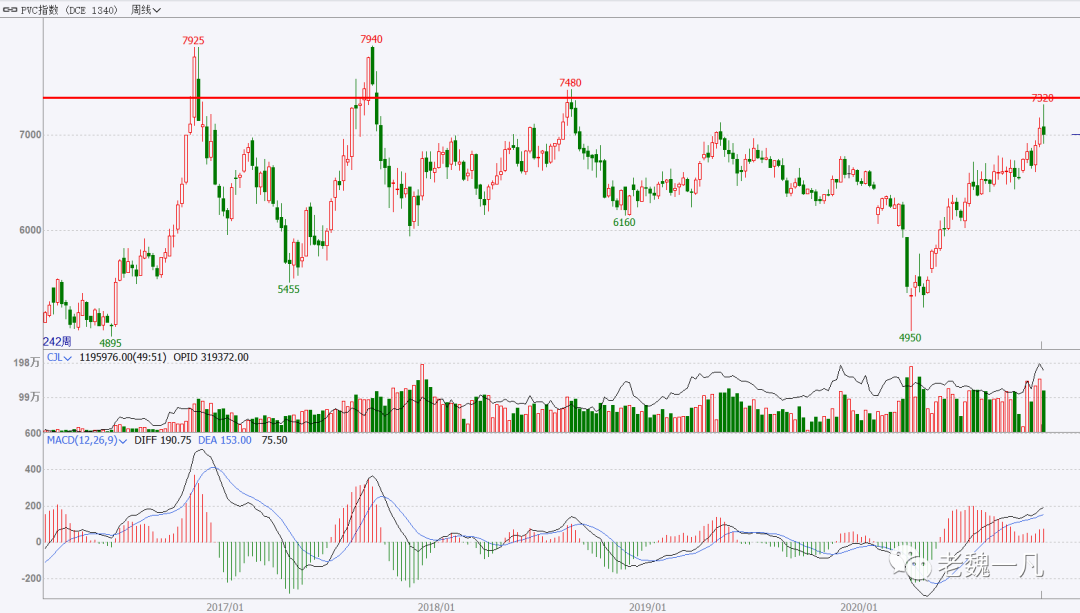This screenshot has width=1080, height=613.
Task: Click the 99万 volume axis label
Action: click(30, 397)
